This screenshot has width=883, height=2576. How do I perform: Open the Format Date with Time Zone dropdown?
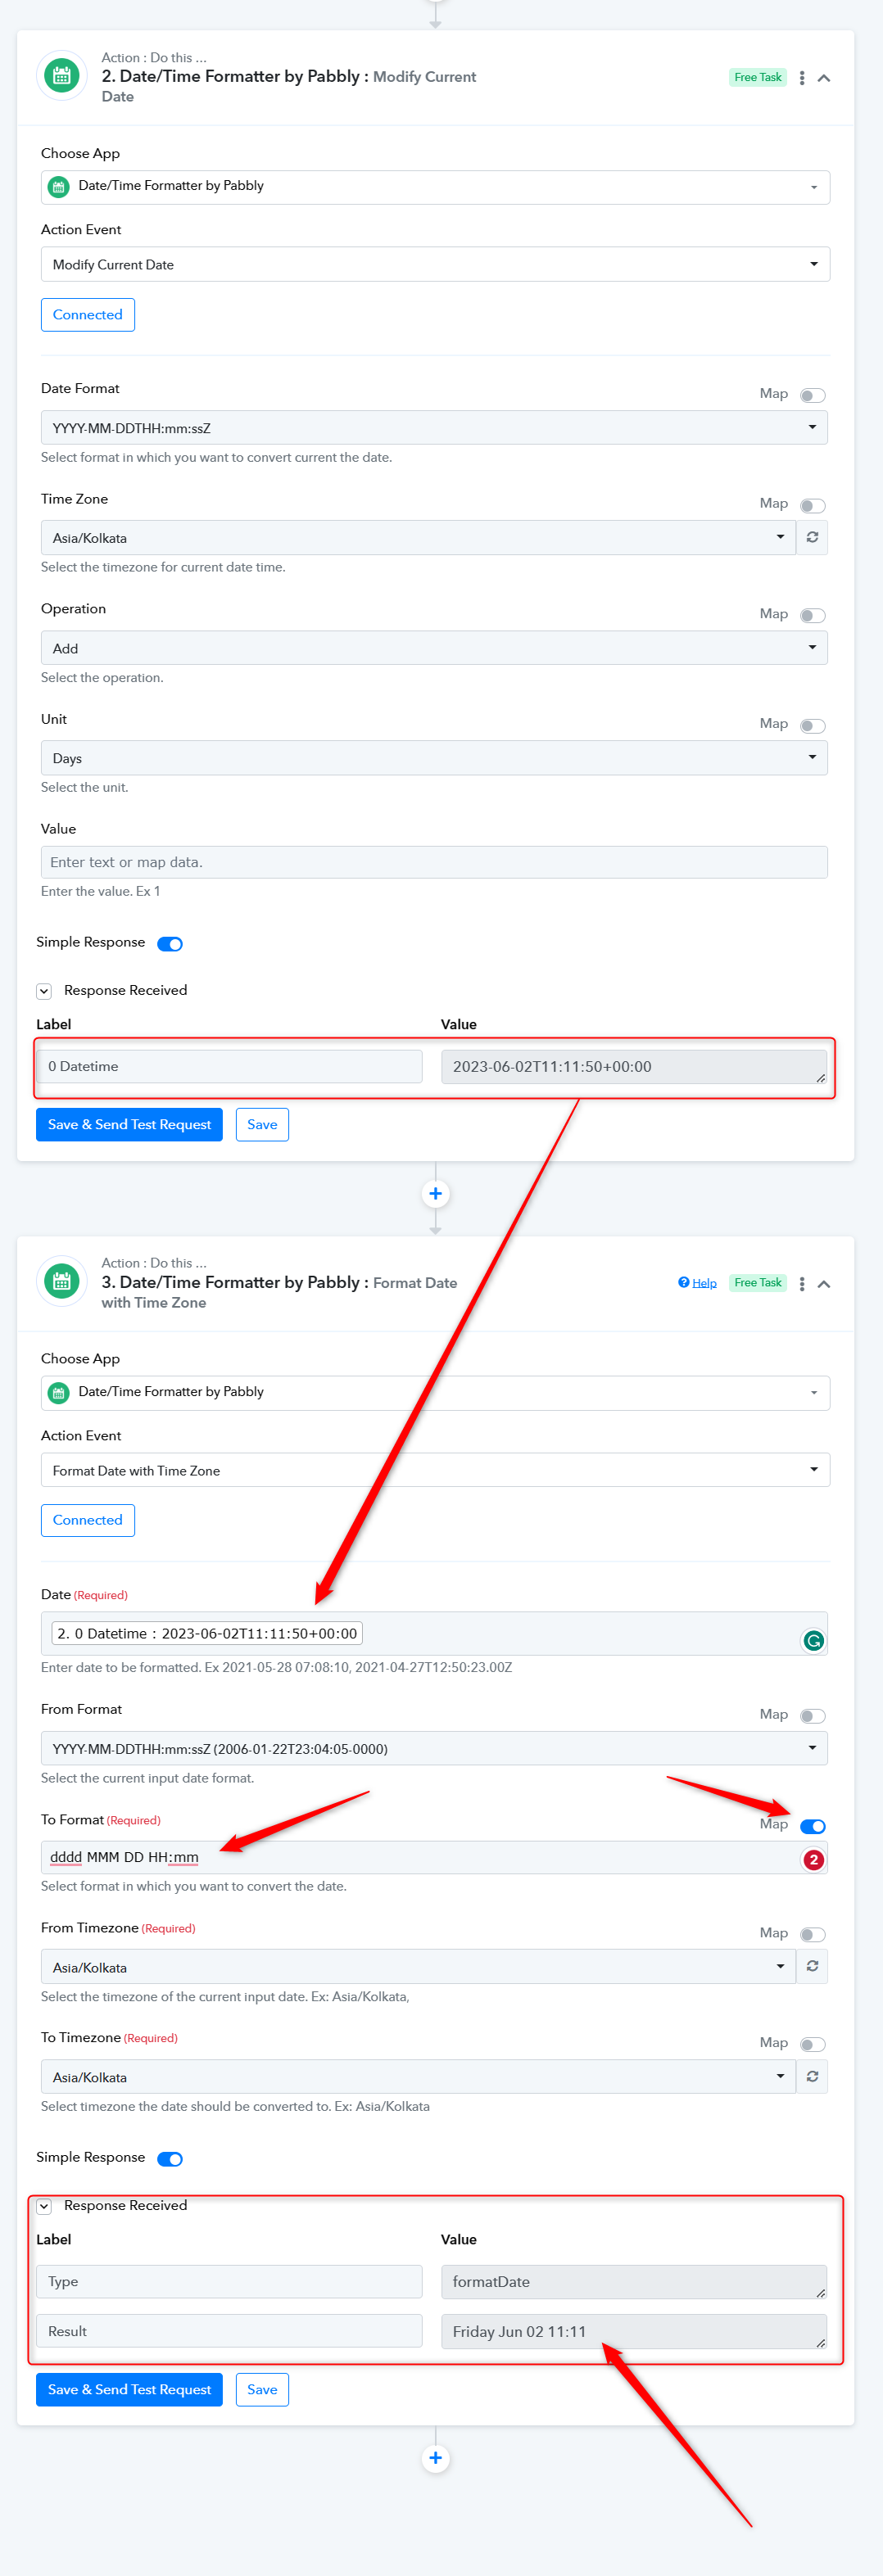pyautogui.click(x=435, y=1470)
